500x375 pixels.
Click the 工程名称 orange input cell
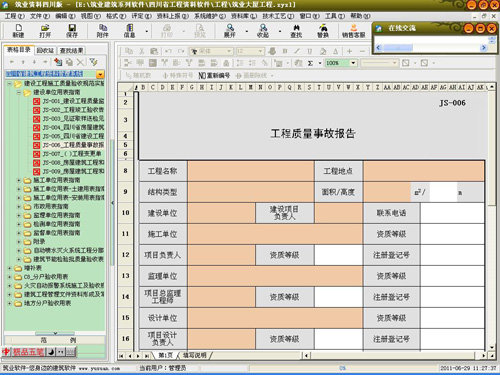pos(251,171)
